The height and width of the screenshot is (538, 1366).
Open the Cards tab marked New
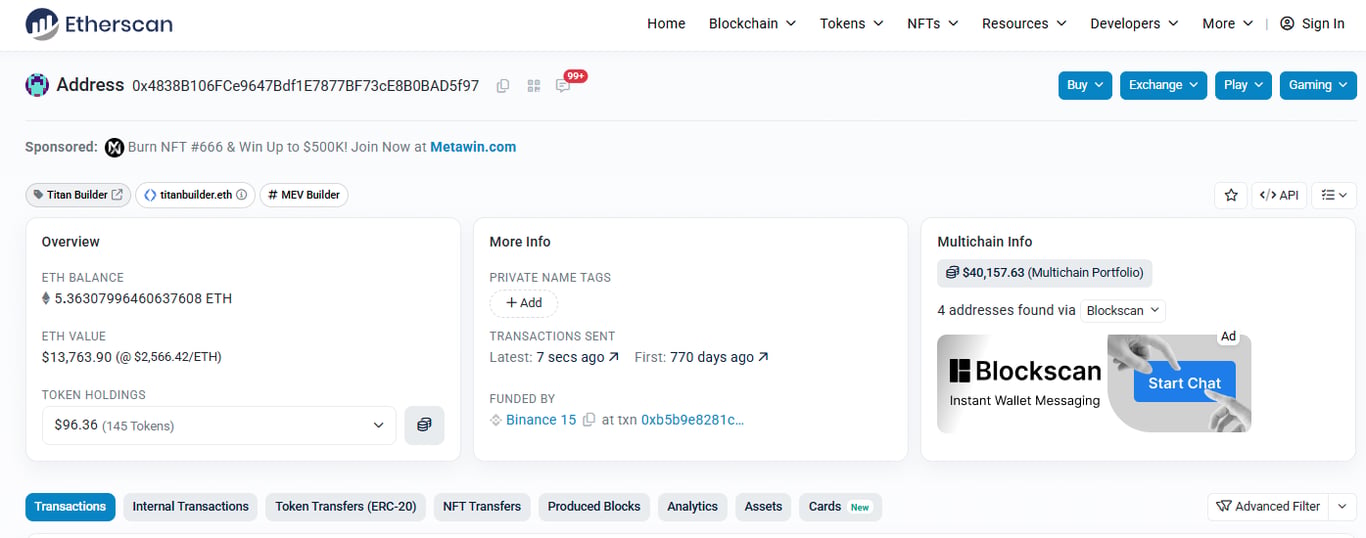[840, 506]
